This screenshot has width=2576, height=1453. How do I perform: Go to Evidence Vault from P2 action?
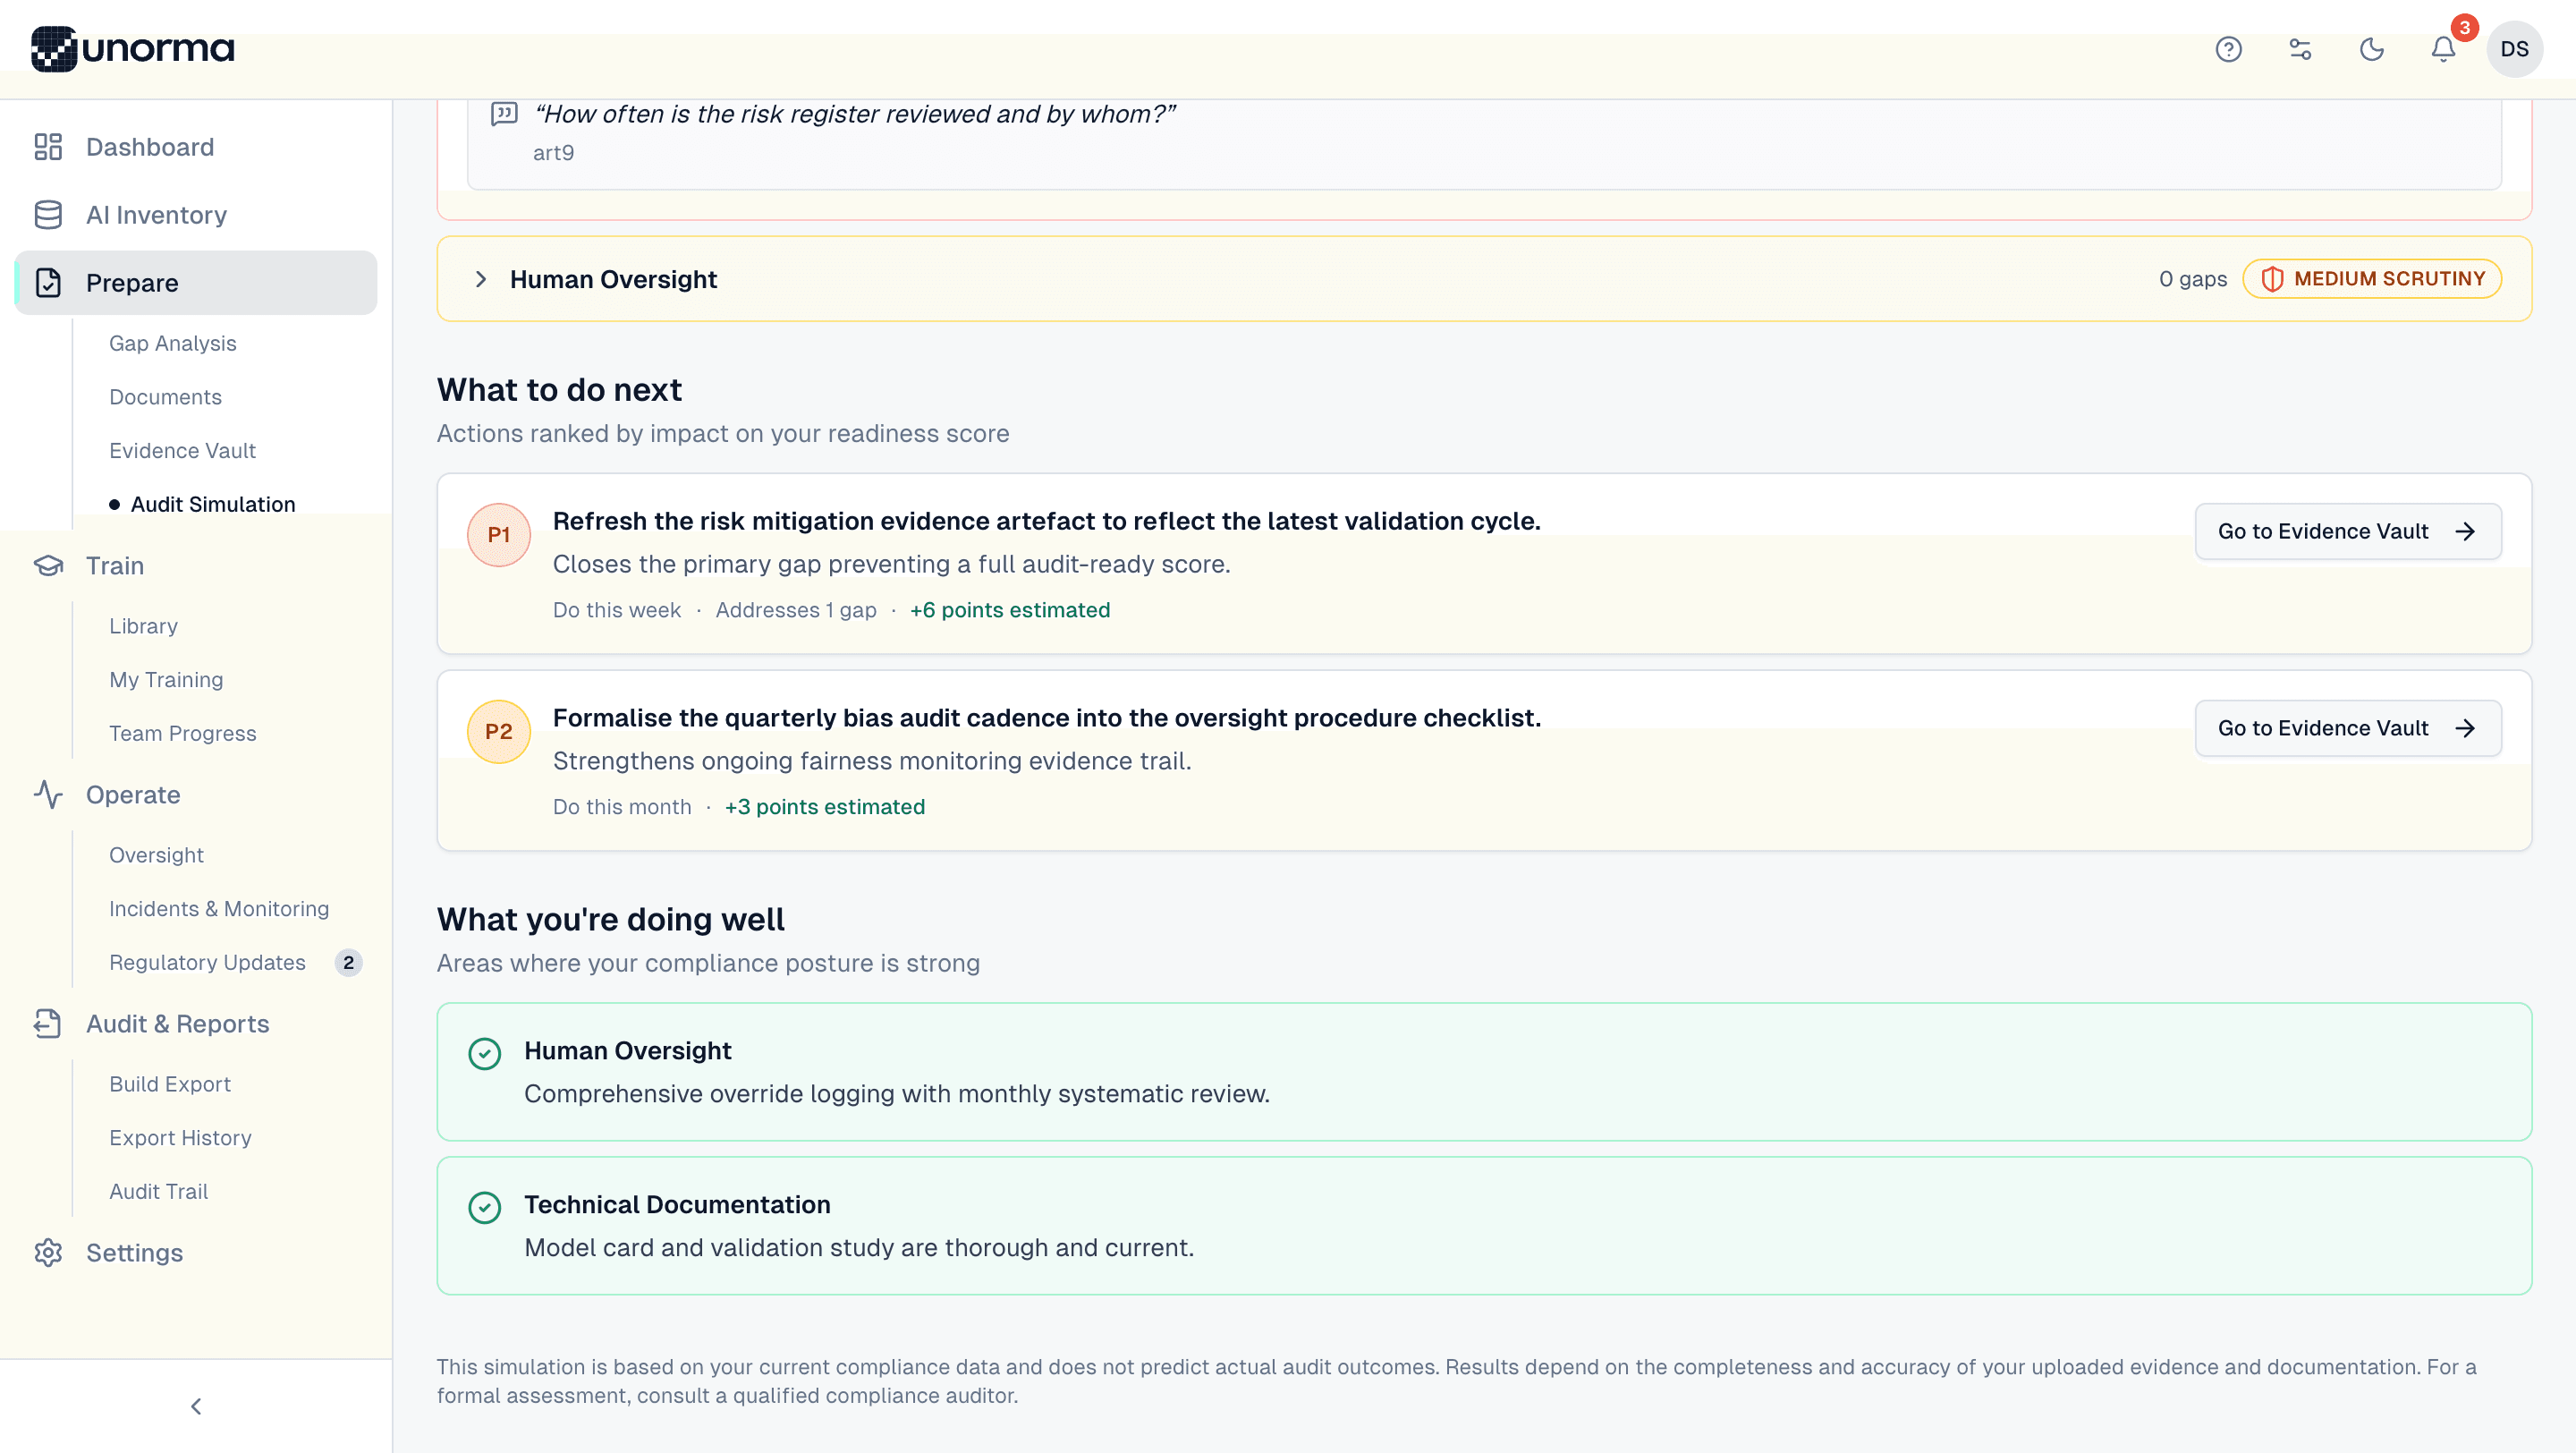pyautogui.click(x=2348, y=728)
